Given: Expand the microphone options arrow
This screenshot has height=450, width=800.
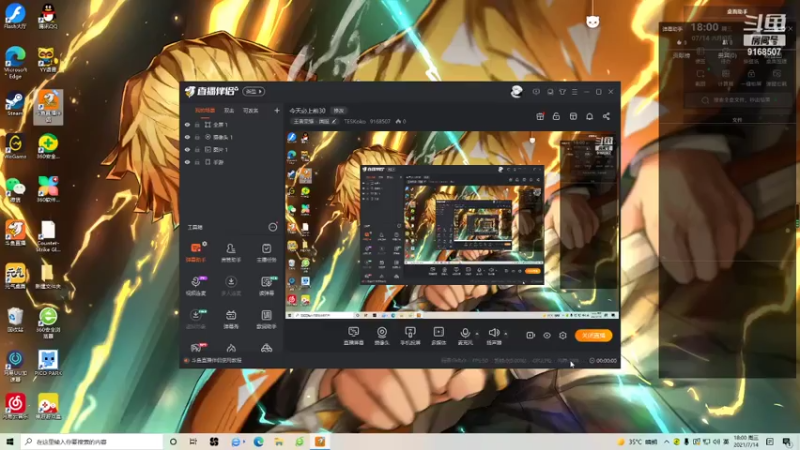Looking at the screenshot, I should pyautogui.click(x=477, y=334).
